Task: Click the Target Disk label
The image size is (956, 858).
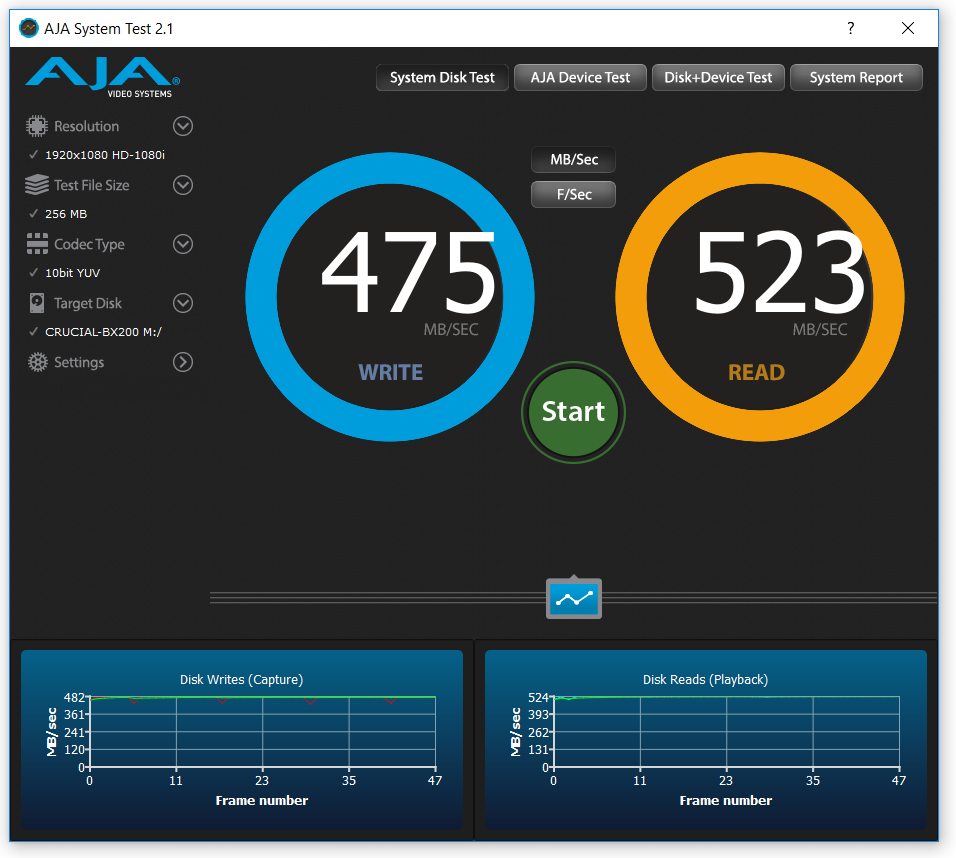Action: click(x=88, y=303)
